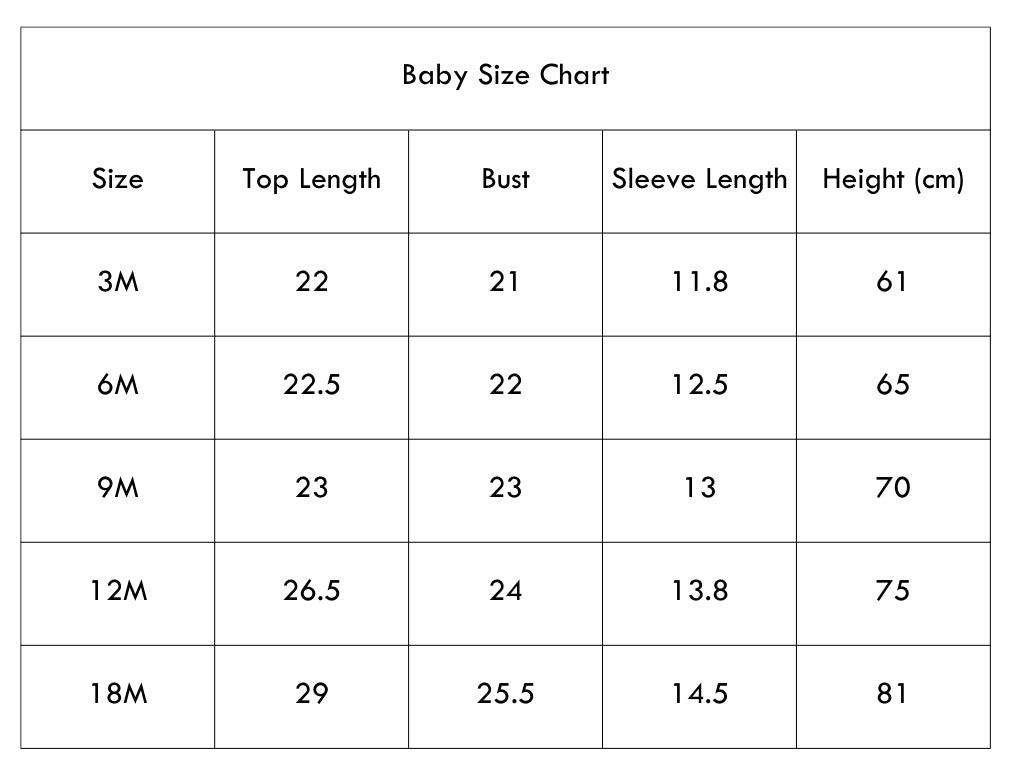The width and height of the screenshot is (1024, 768).
Task: Select the 22.5 top length cell
Action: pos(312,384)
